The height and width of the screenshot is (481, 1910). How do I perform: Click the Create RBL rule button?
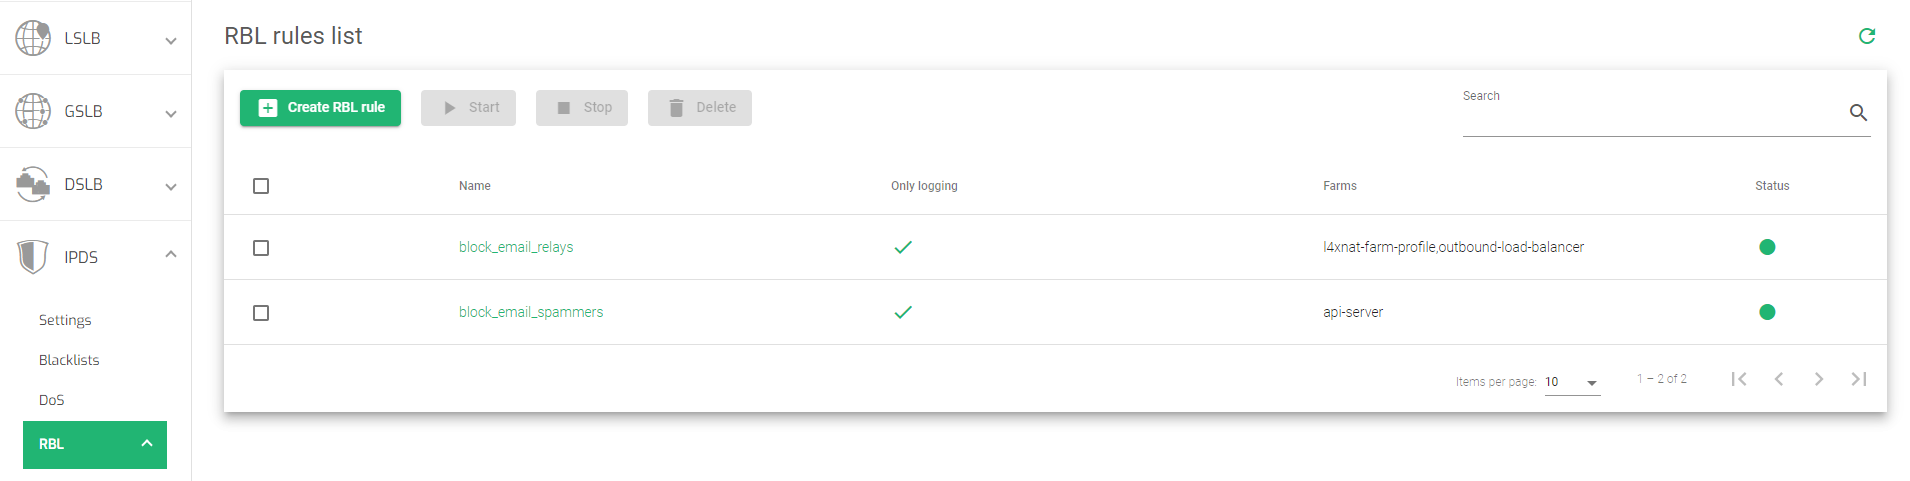tap(320, 108)
